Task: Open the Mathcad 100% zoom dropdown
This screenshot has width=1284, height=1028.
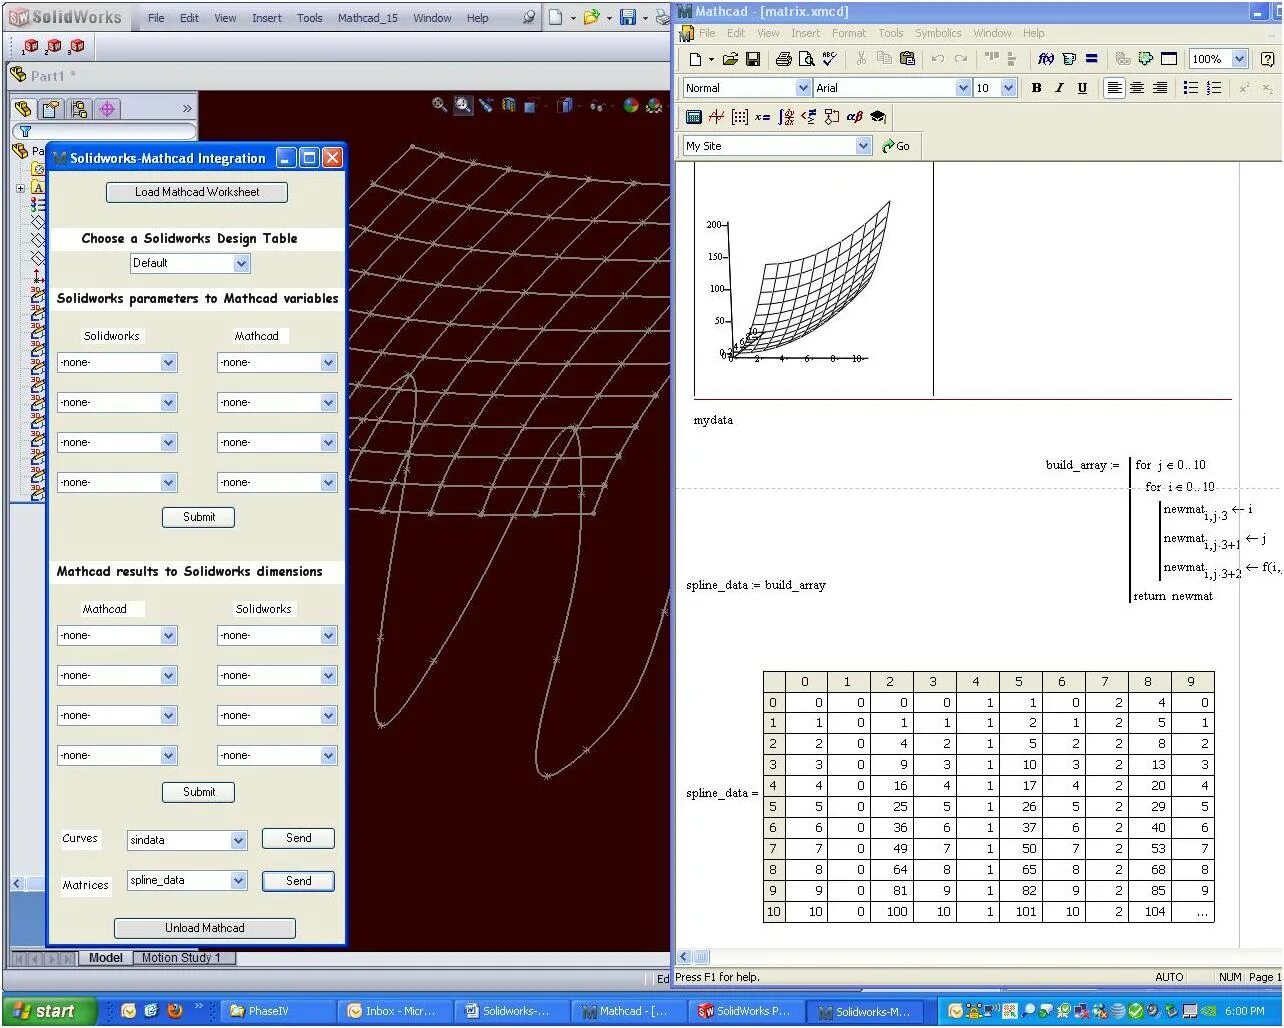Action: click(x=1239, y=59)
